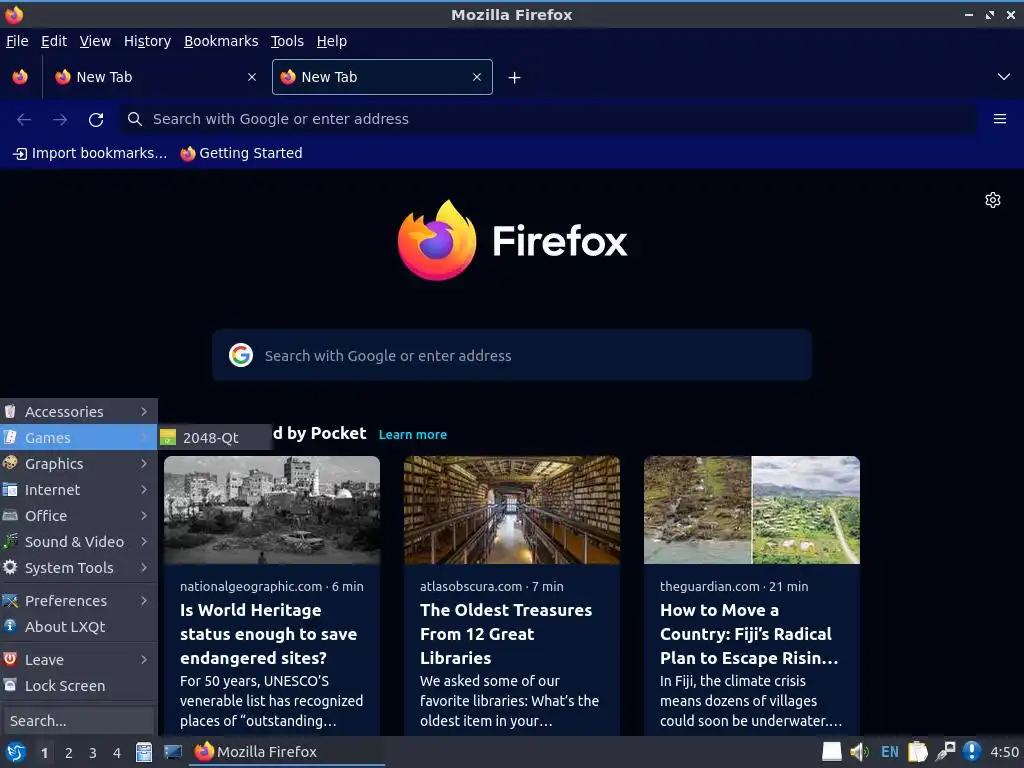Open the Tools menu
The height and width of the screenshot is (768, 1024).
(x=287, y=41)
